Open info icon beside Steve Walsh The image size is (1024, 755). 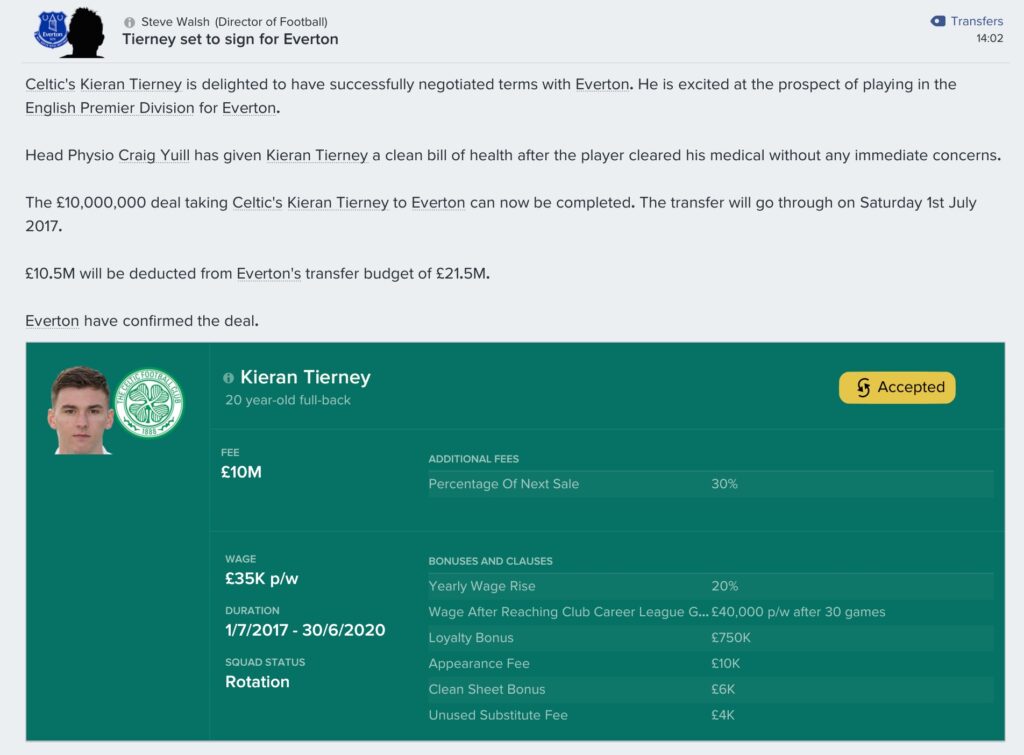[x=129, y=22]
